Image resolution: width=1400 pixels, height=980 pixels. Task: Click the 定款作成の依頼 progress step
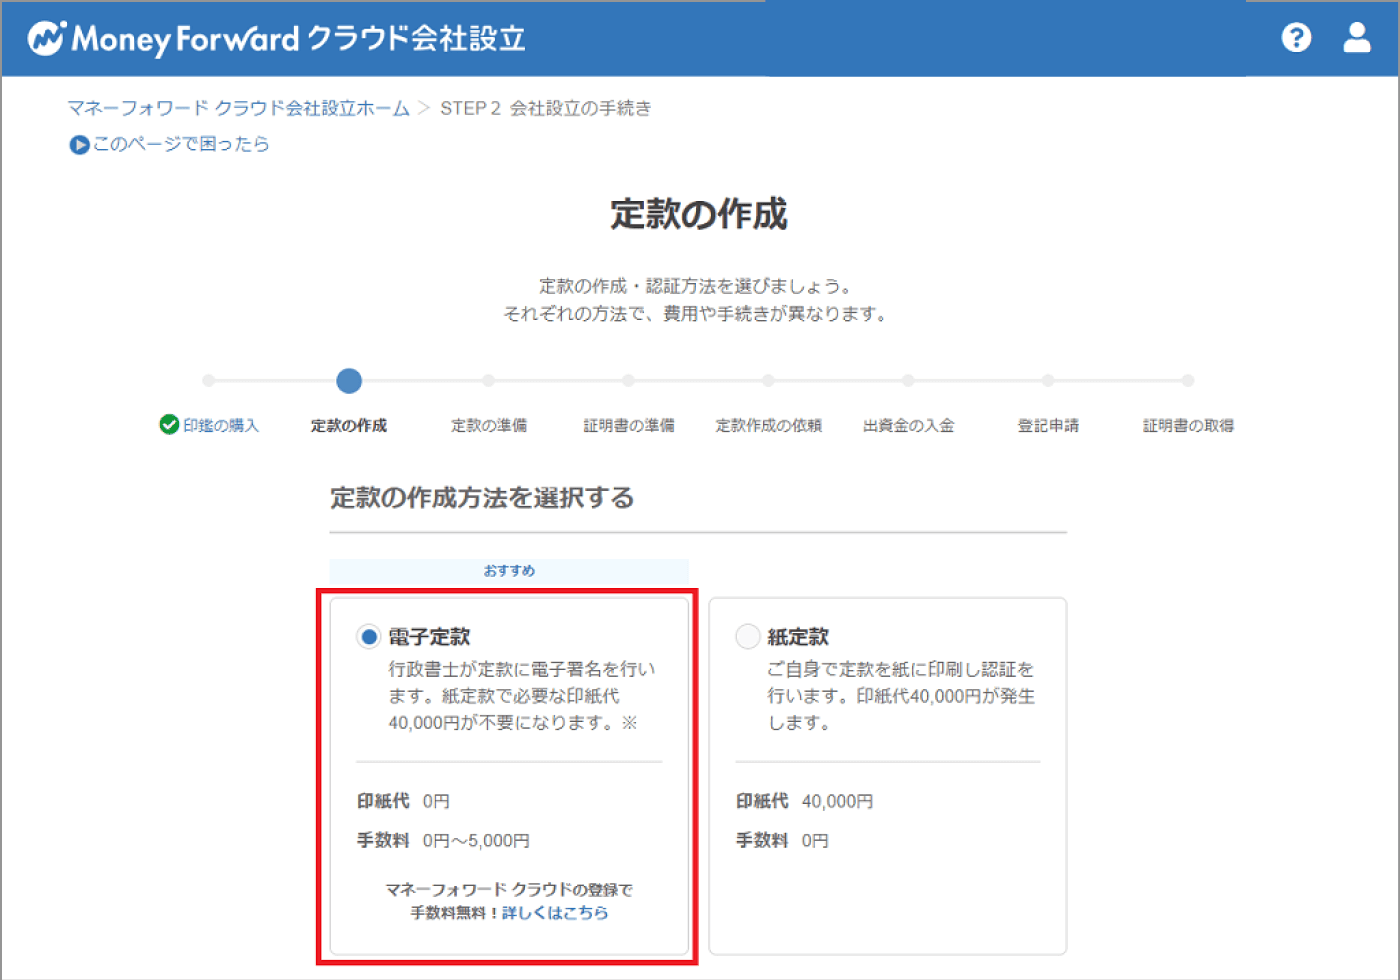(x=768, y=425)
